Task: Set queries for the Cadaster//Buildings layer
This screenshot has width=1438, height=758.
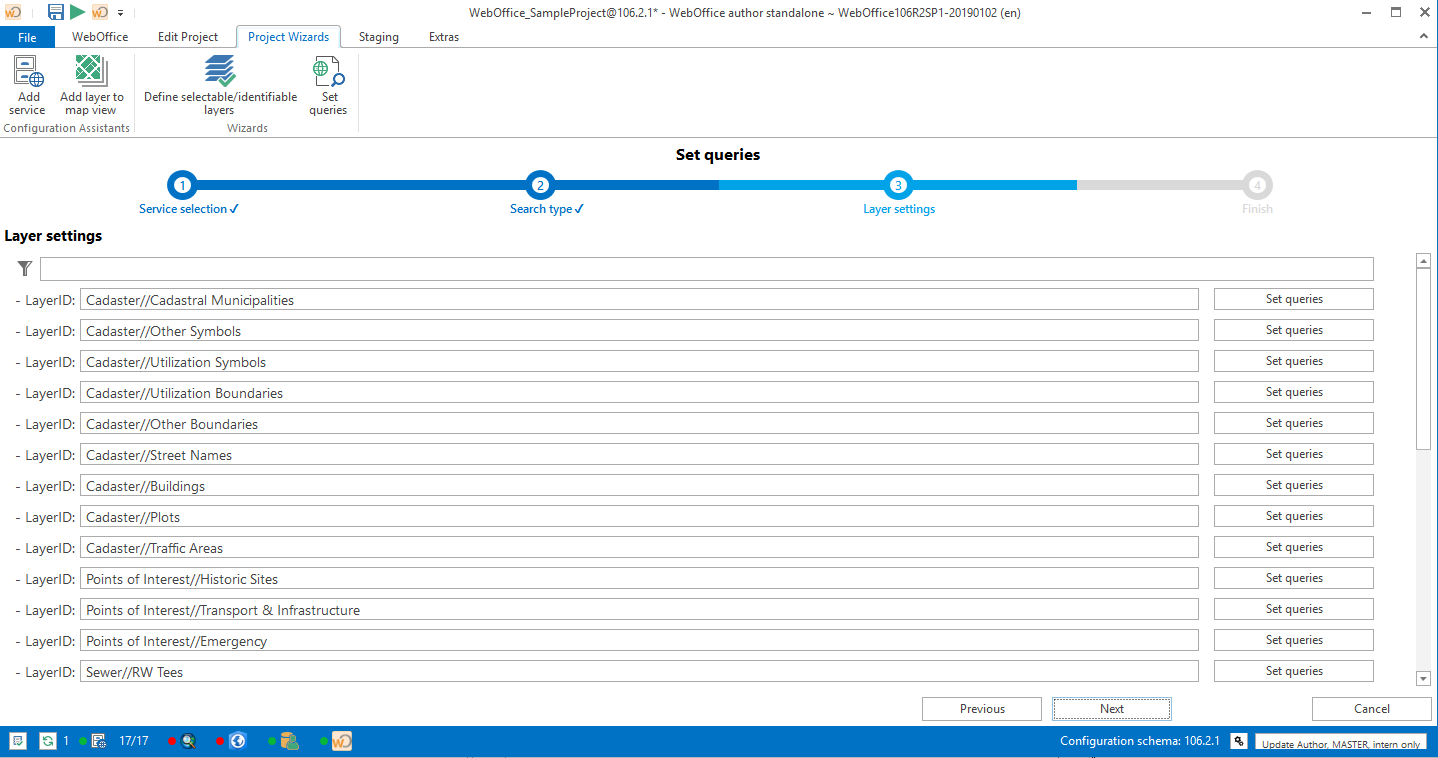Action: pos(1293,484)
